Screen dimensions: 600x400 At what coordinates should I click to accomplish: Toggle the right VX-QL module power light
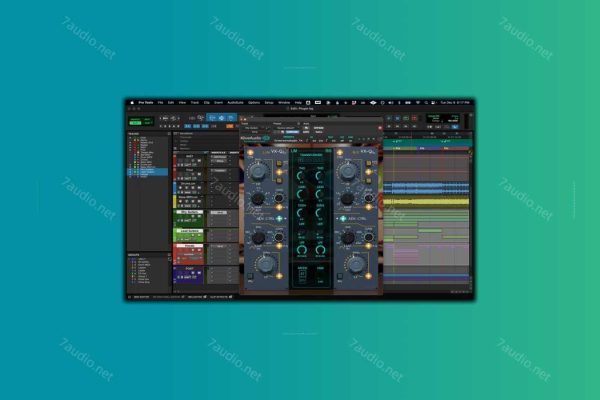(x=339, y=152)
